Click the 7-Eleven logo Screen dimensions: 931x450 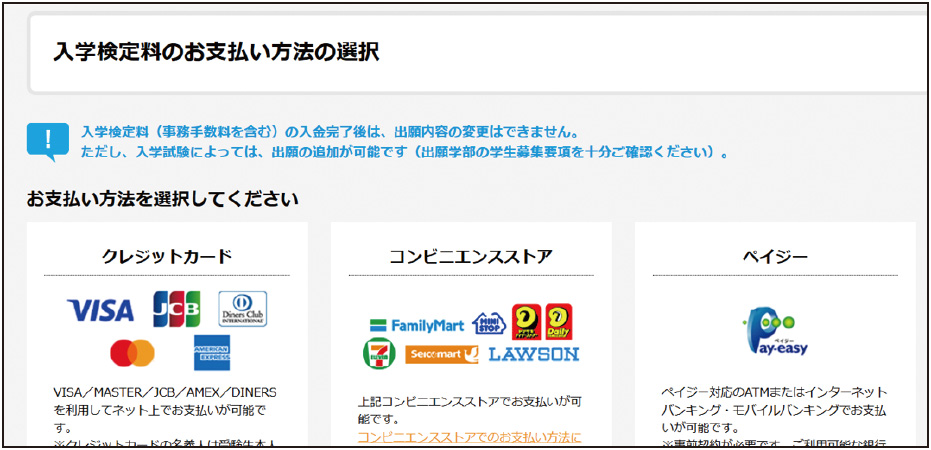[x=379, y=353]
